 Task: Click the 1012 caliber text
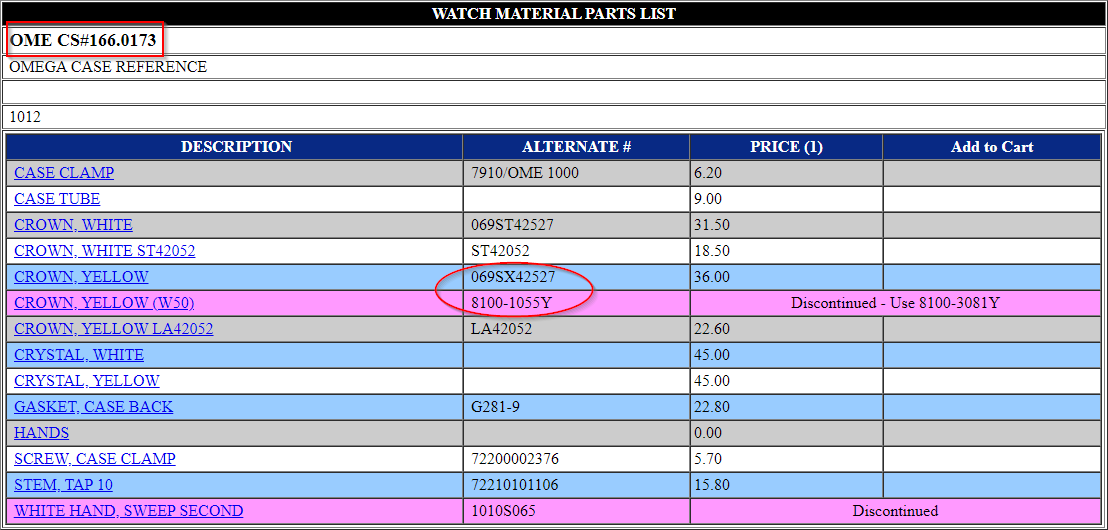25,117
